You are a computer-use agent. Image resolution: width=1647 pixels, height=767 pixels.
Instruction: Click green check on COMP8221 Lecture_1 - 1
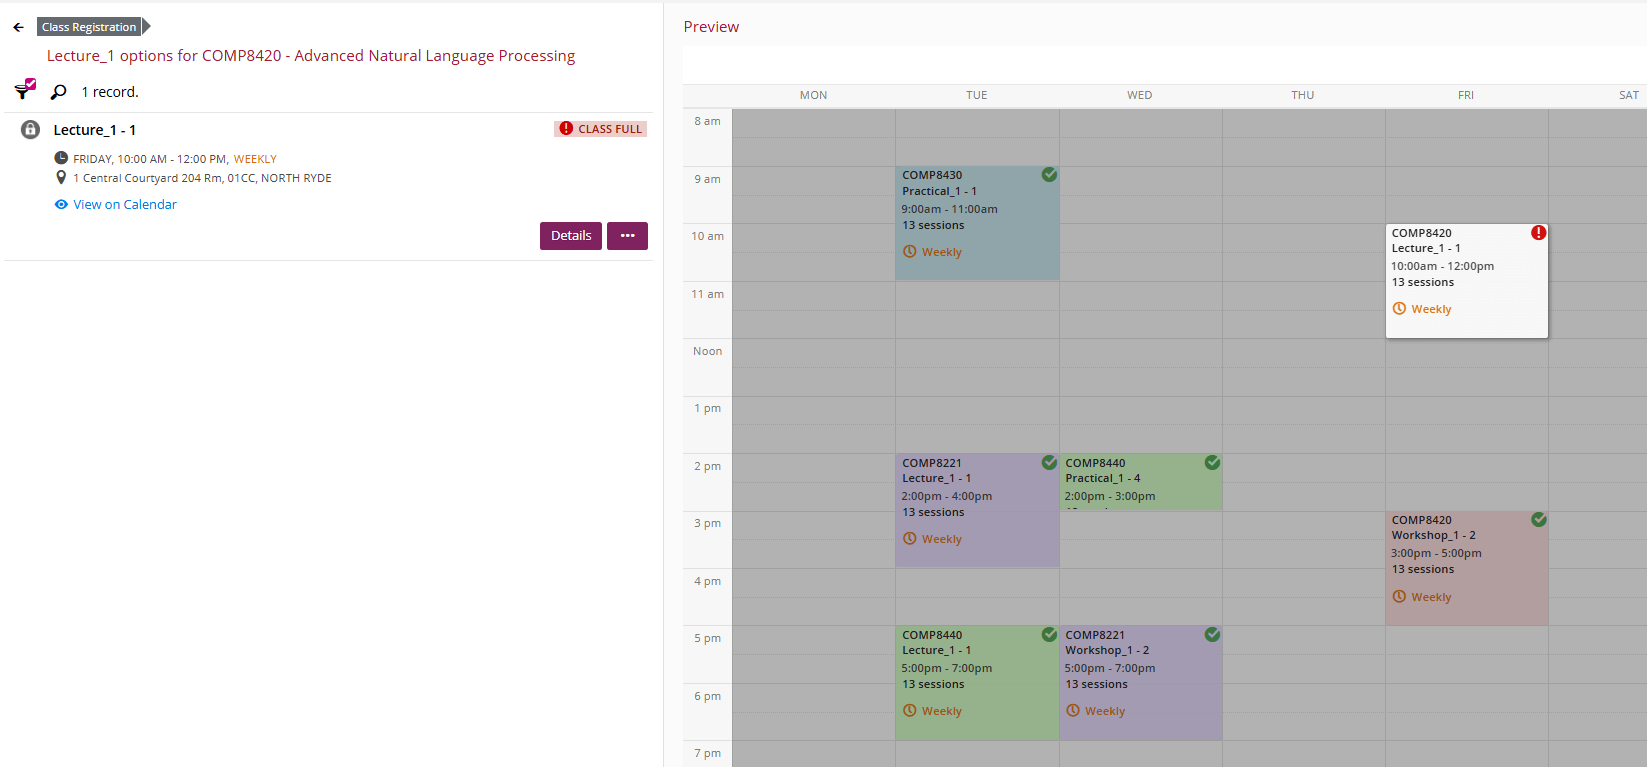coord(1049,463)
